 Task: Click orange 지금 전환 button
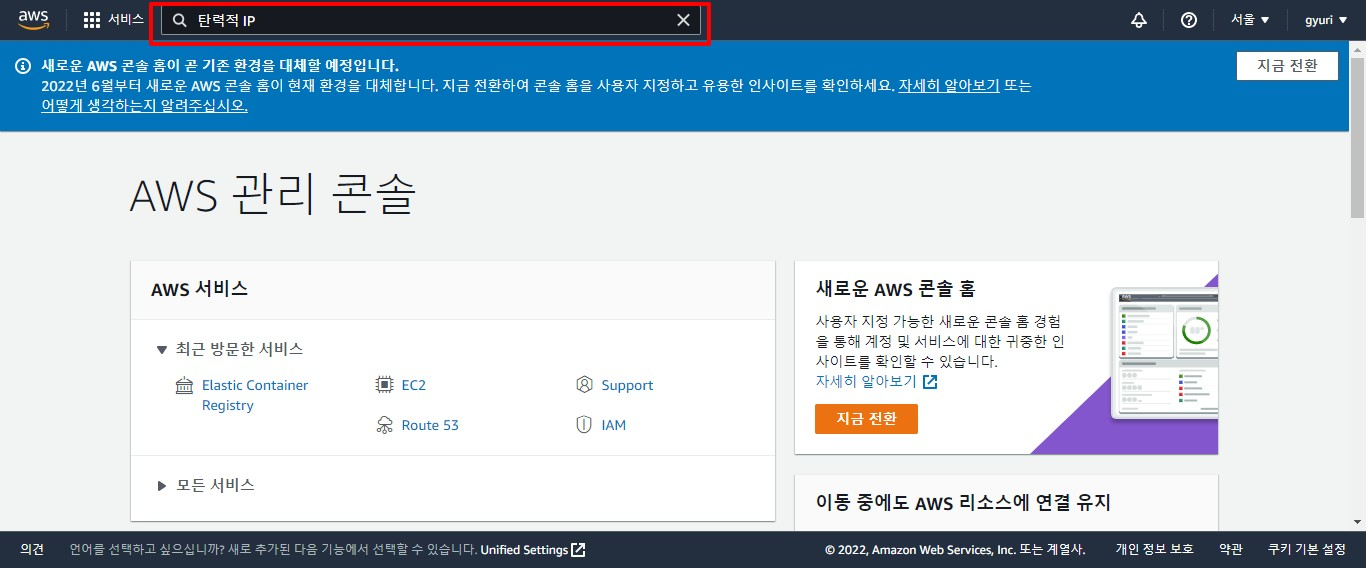866,419
